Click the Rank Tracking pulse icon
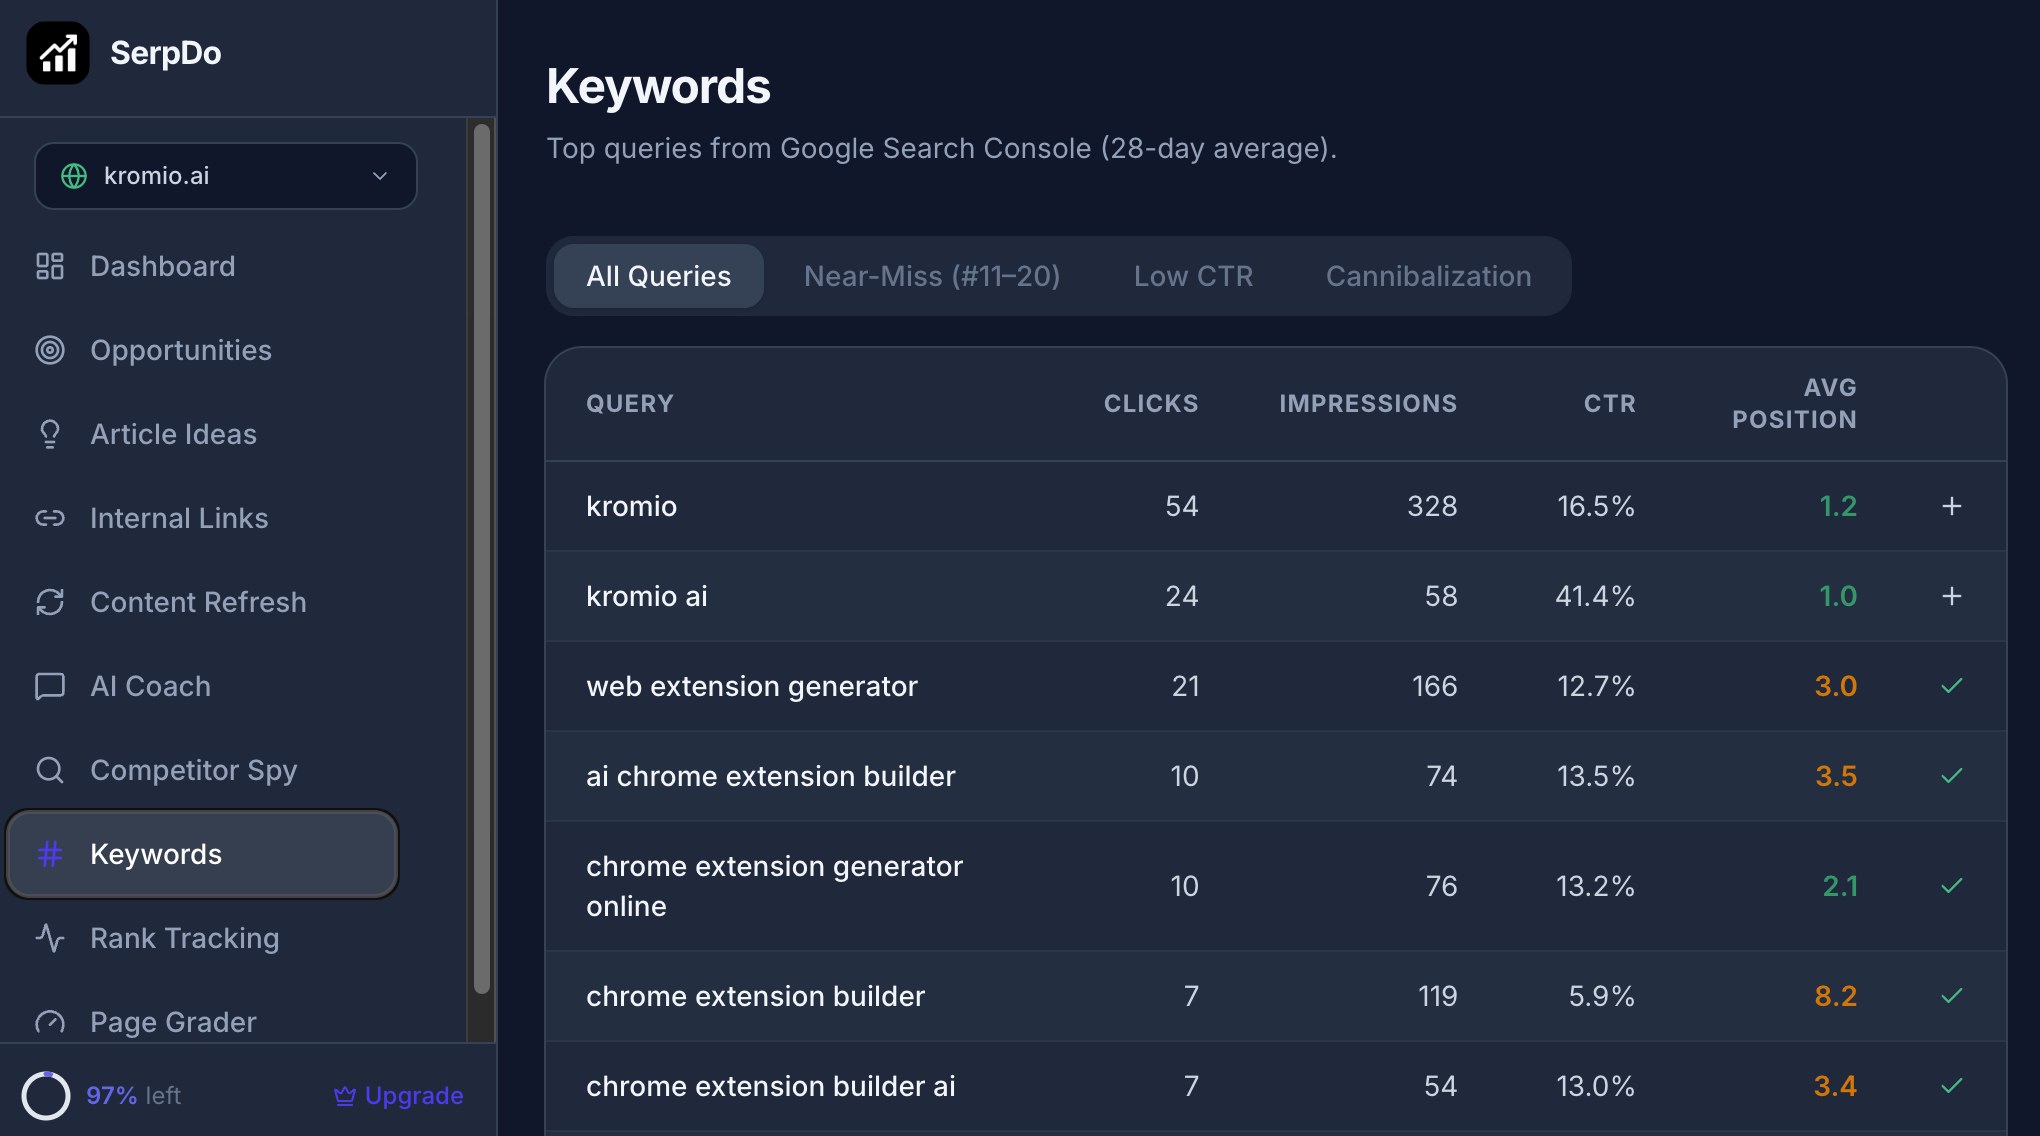 (50, 938)
